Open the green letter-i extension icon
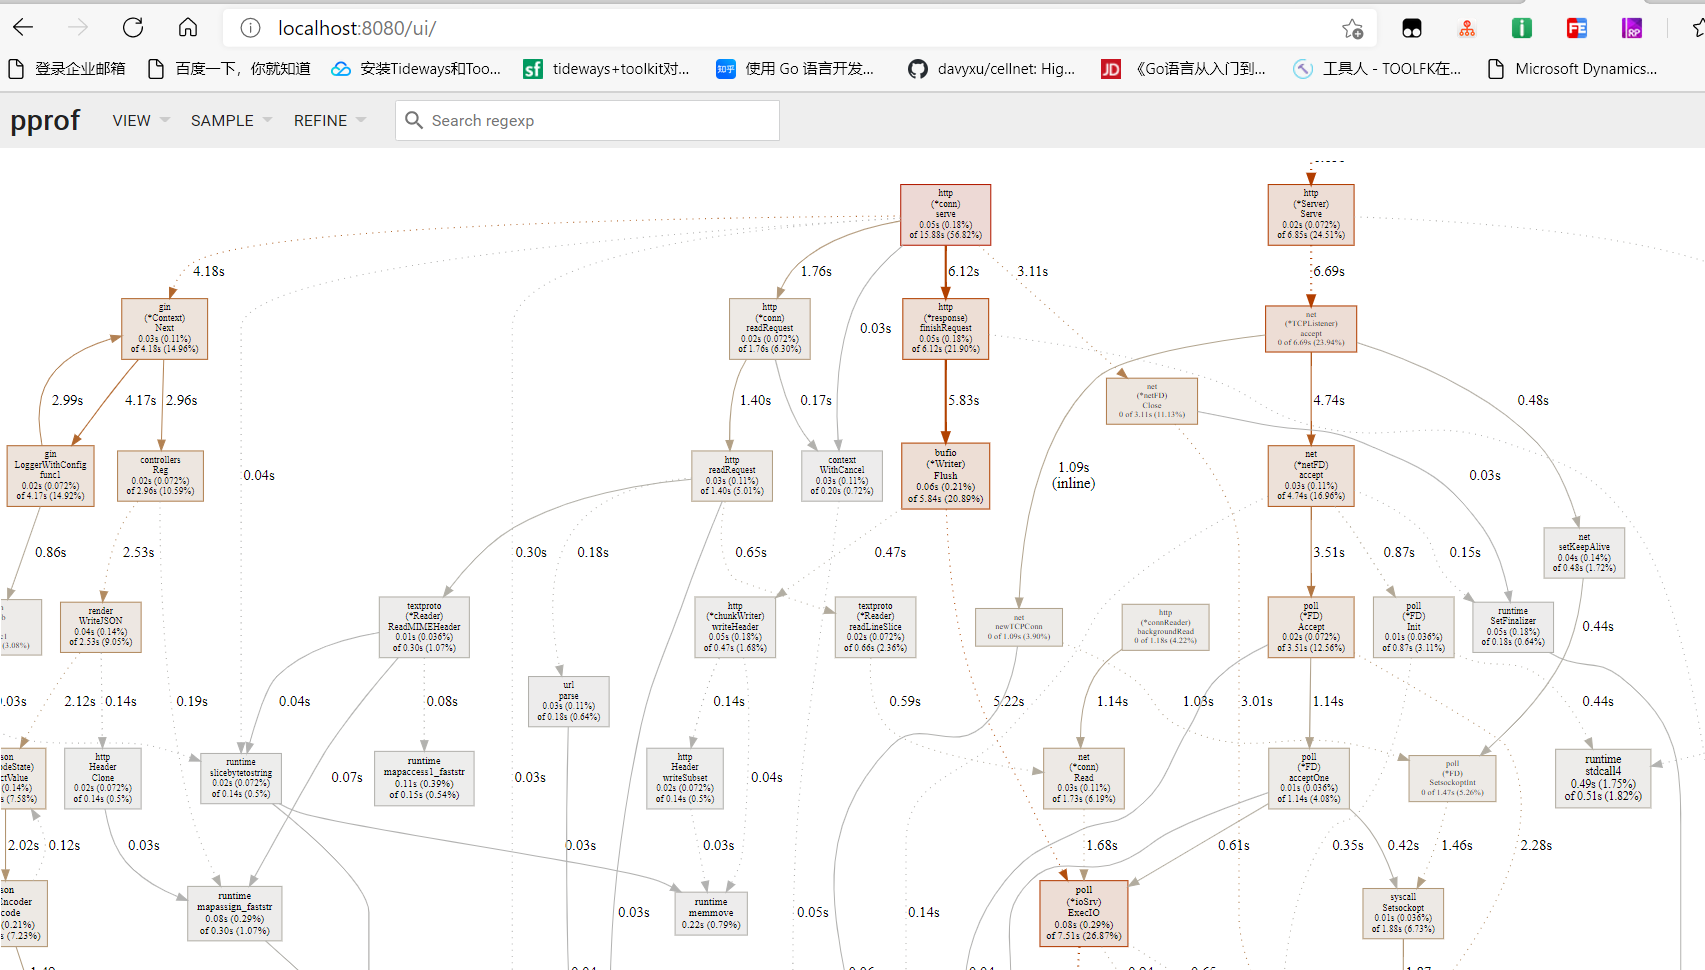 [x=1521, y=28]
